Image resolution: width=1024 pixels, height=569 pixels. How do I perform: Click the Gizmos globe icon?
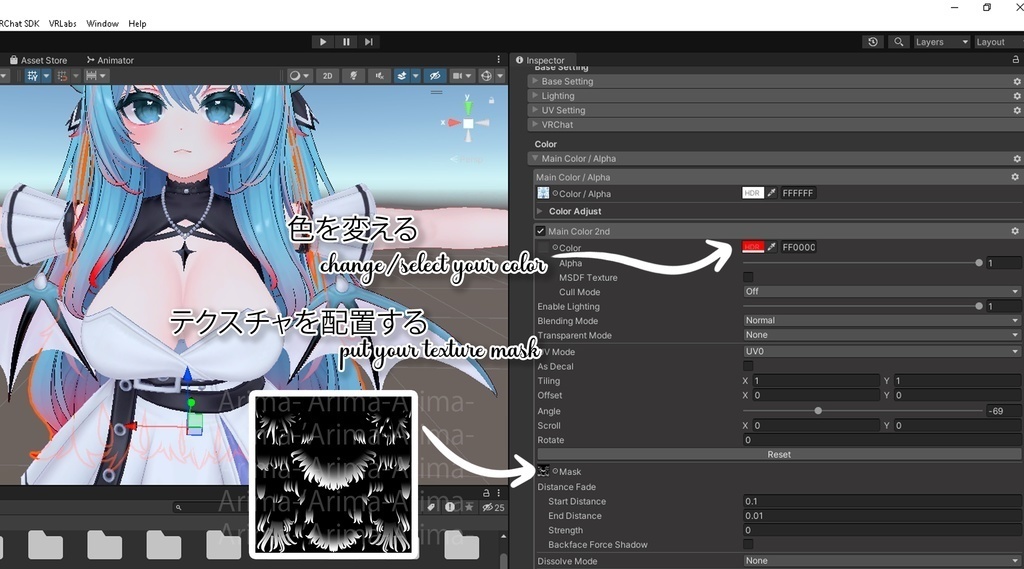(486, 76)
